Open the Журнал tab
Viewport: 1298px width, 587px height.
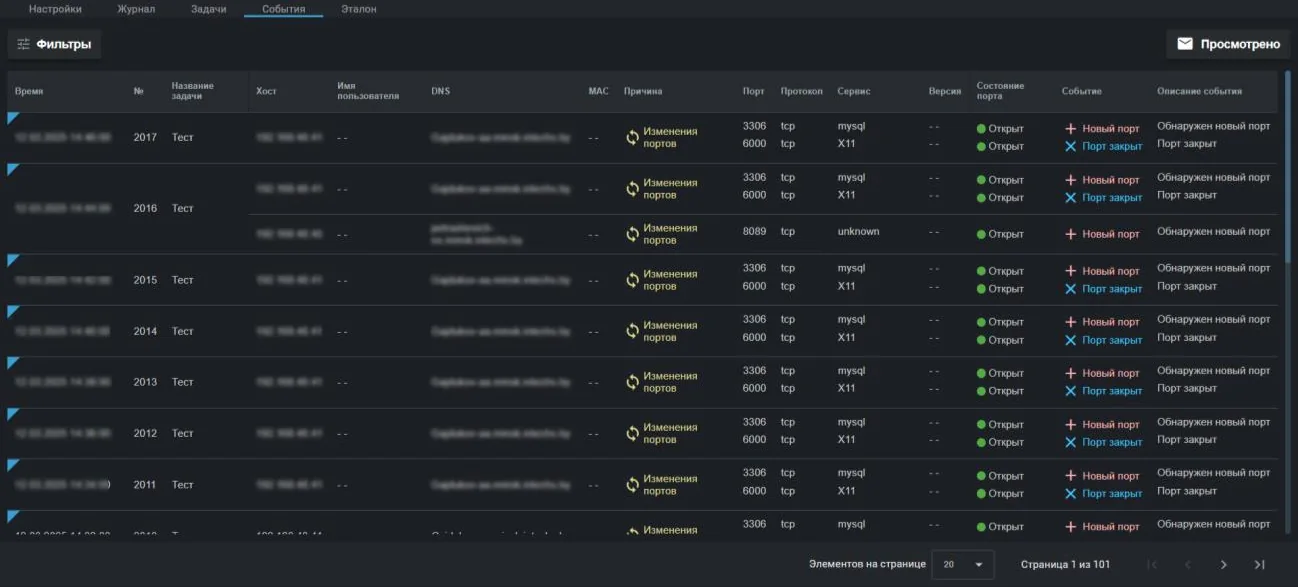[136, 9]
